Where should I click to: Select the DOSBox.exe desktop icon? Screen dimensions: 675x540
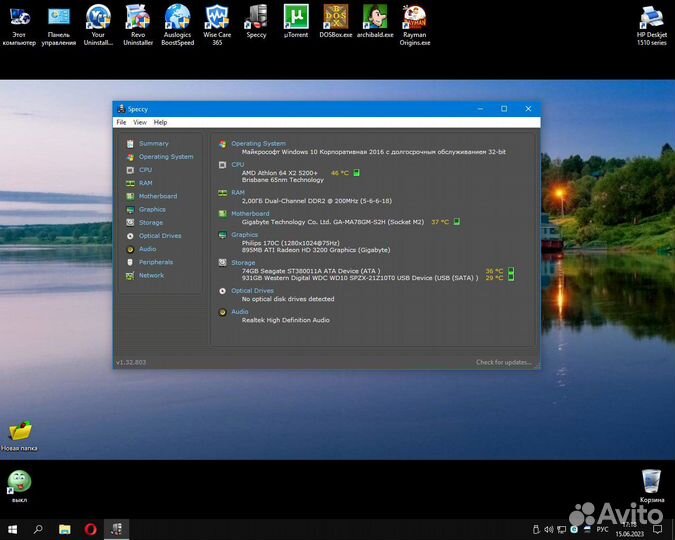(335, 22)
